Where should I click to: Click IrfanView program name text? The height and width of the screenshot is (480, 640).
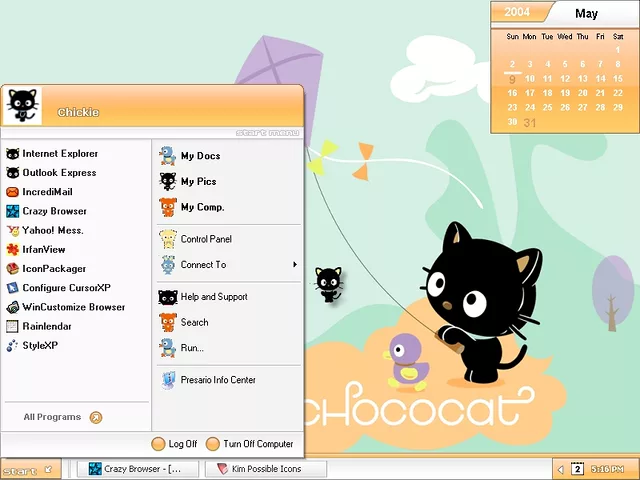pos(44,249)
